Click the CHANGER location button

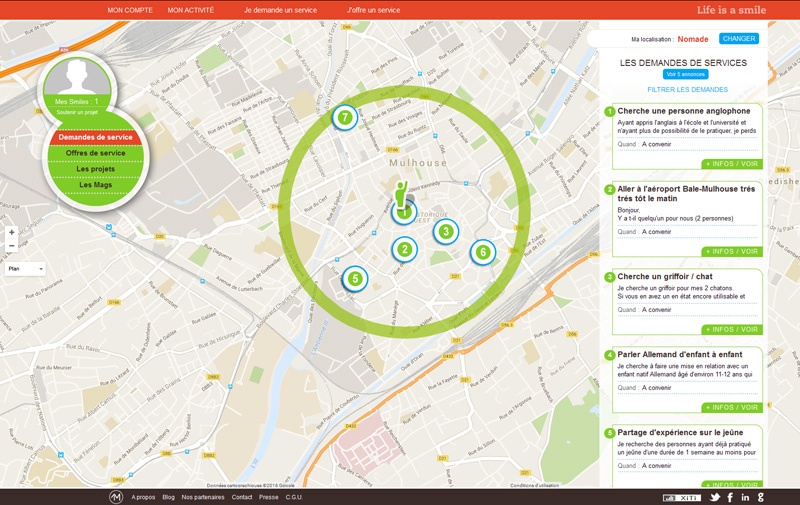click(x=739, y=39)
